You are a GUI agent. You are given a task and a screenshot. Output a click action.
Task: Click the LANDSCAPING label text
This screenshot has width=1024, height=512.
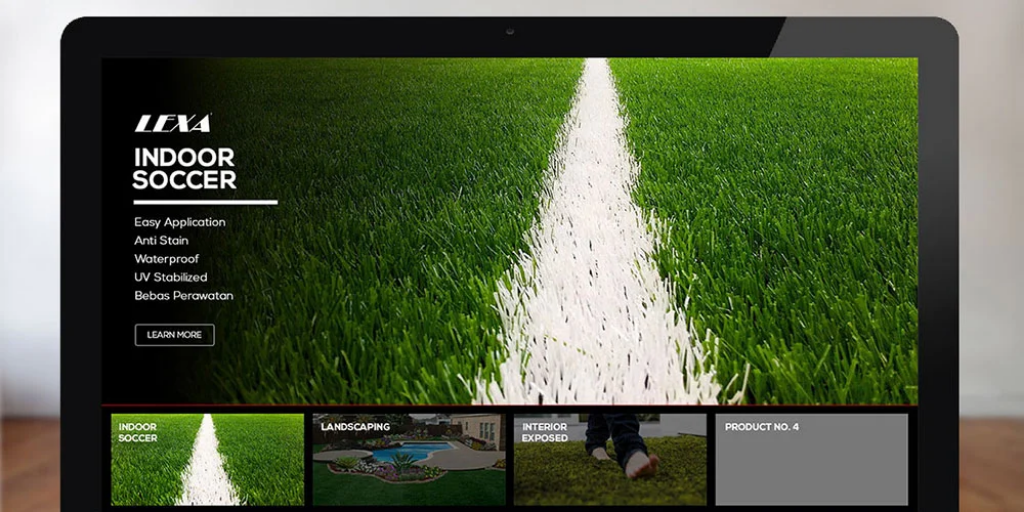tap(355, 427)
